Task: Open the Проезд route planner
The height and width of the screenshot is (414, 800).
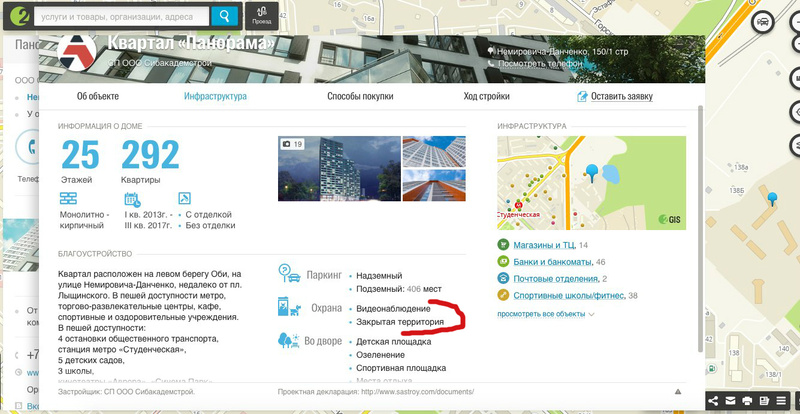Action: pyautogui.click(x=261, y=16)
